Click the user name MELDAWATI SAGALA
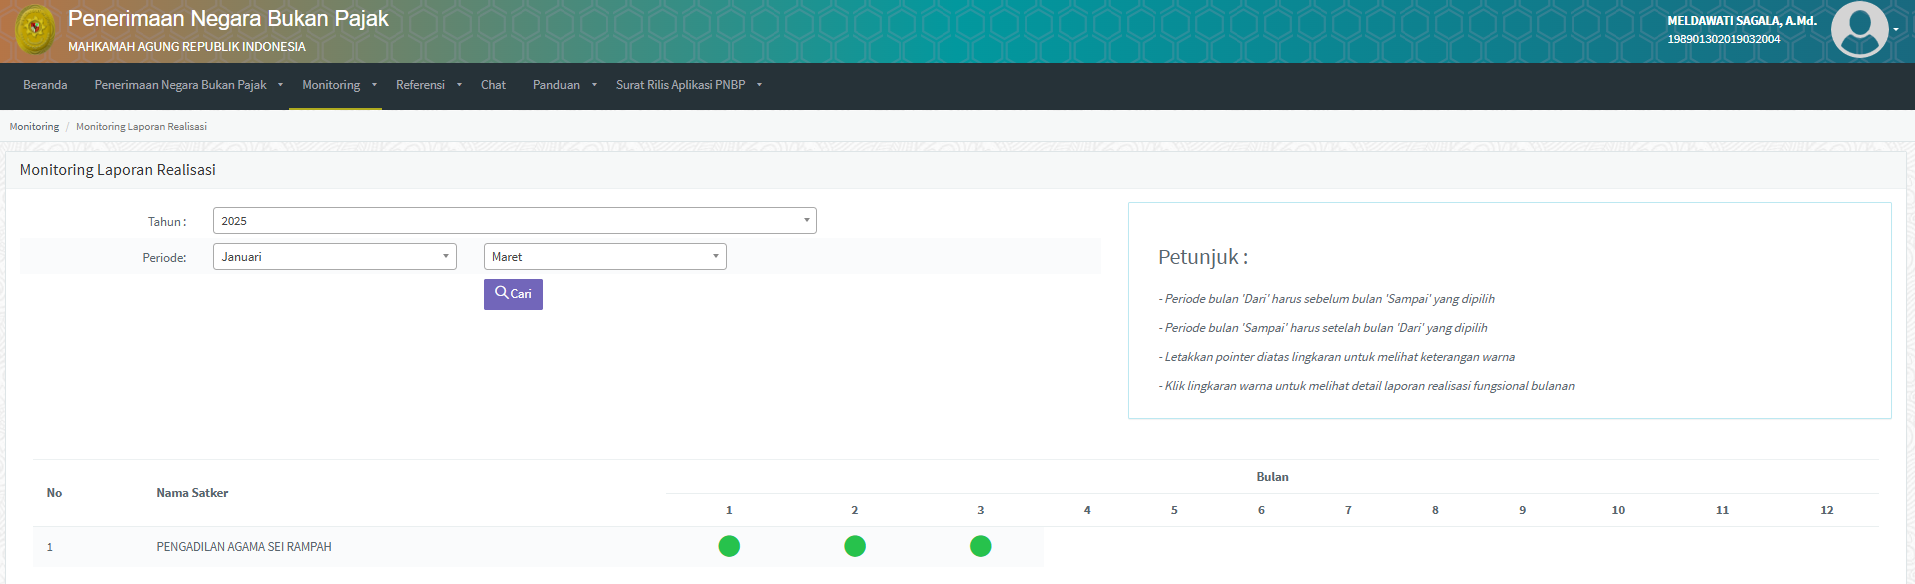The image size is (1915, 584). 1741,21
